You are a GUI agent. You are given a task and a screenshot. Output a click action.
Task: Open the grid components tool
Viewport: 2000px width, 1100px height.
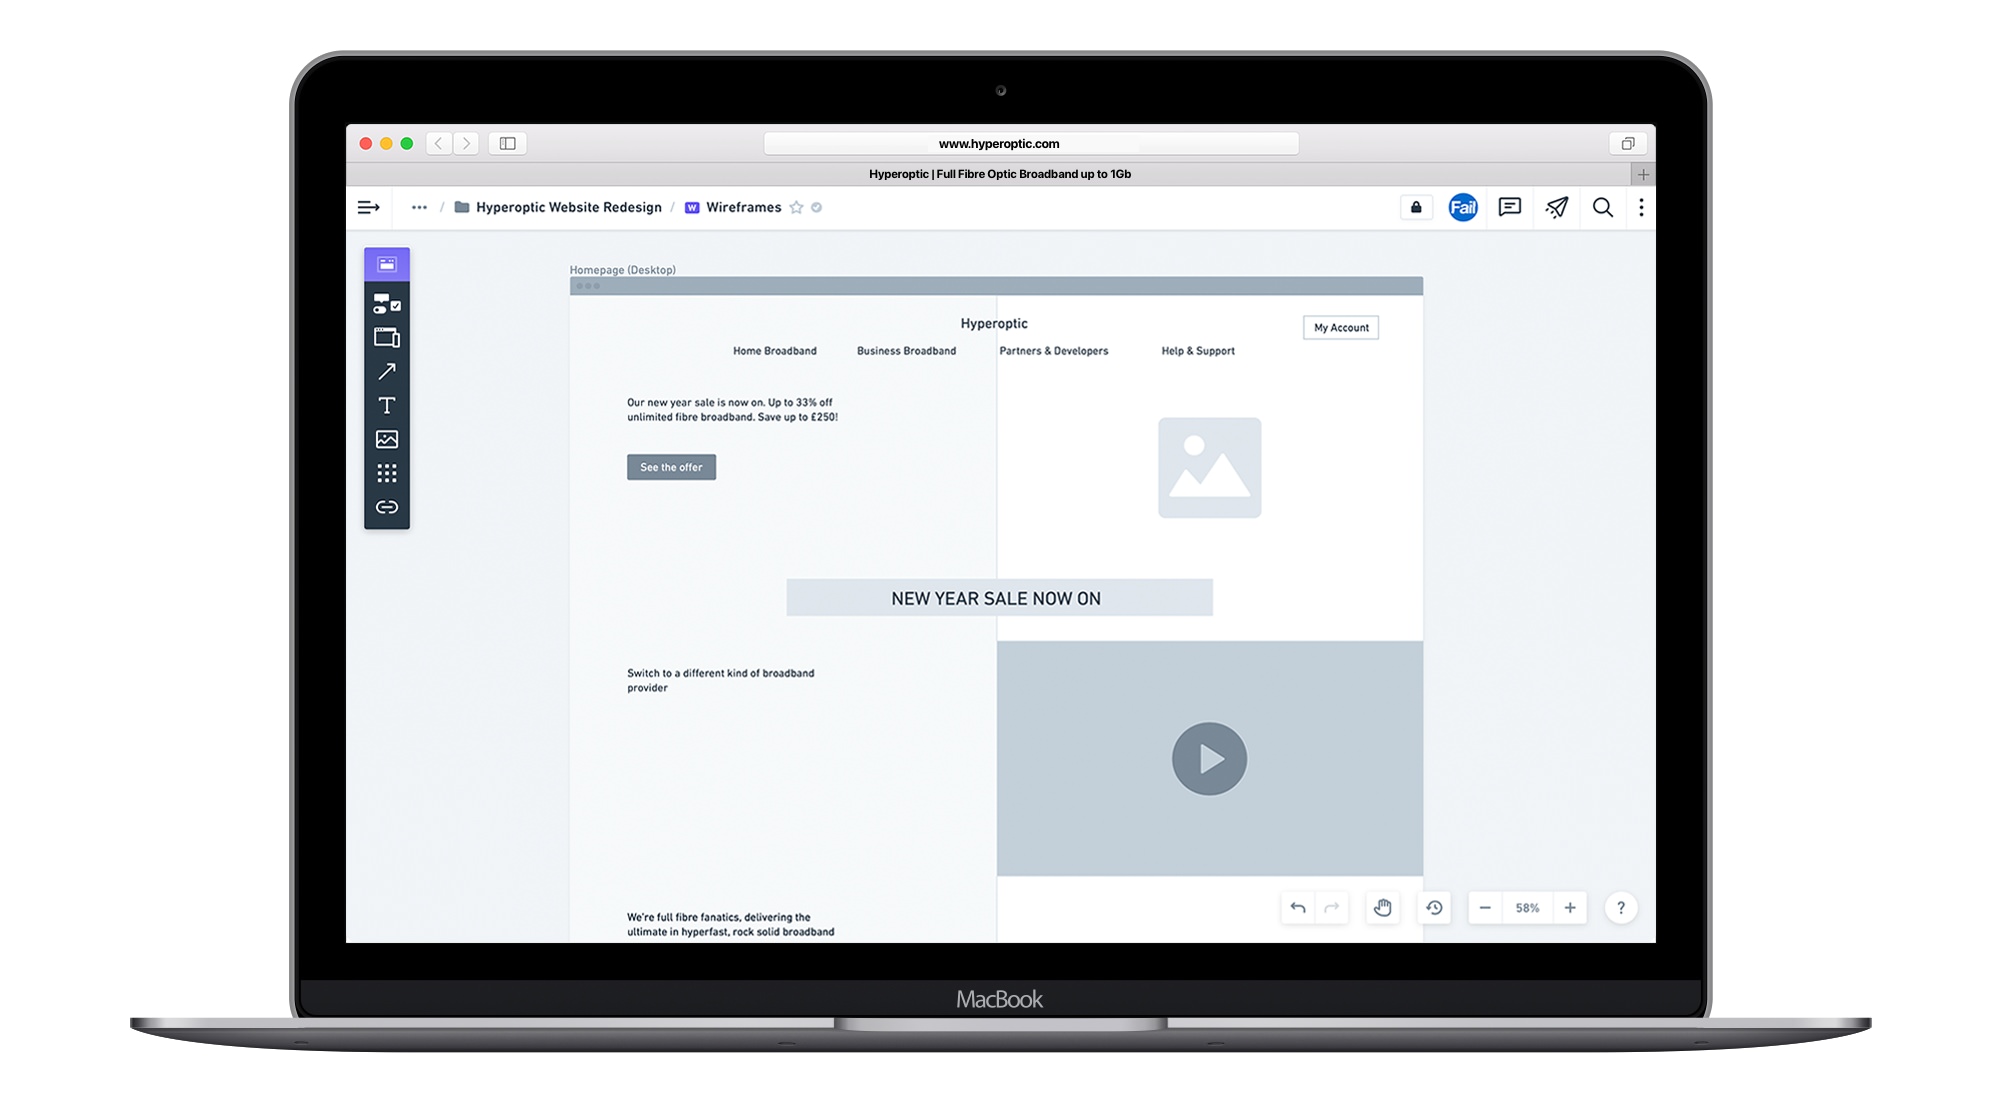click(387, 473)
